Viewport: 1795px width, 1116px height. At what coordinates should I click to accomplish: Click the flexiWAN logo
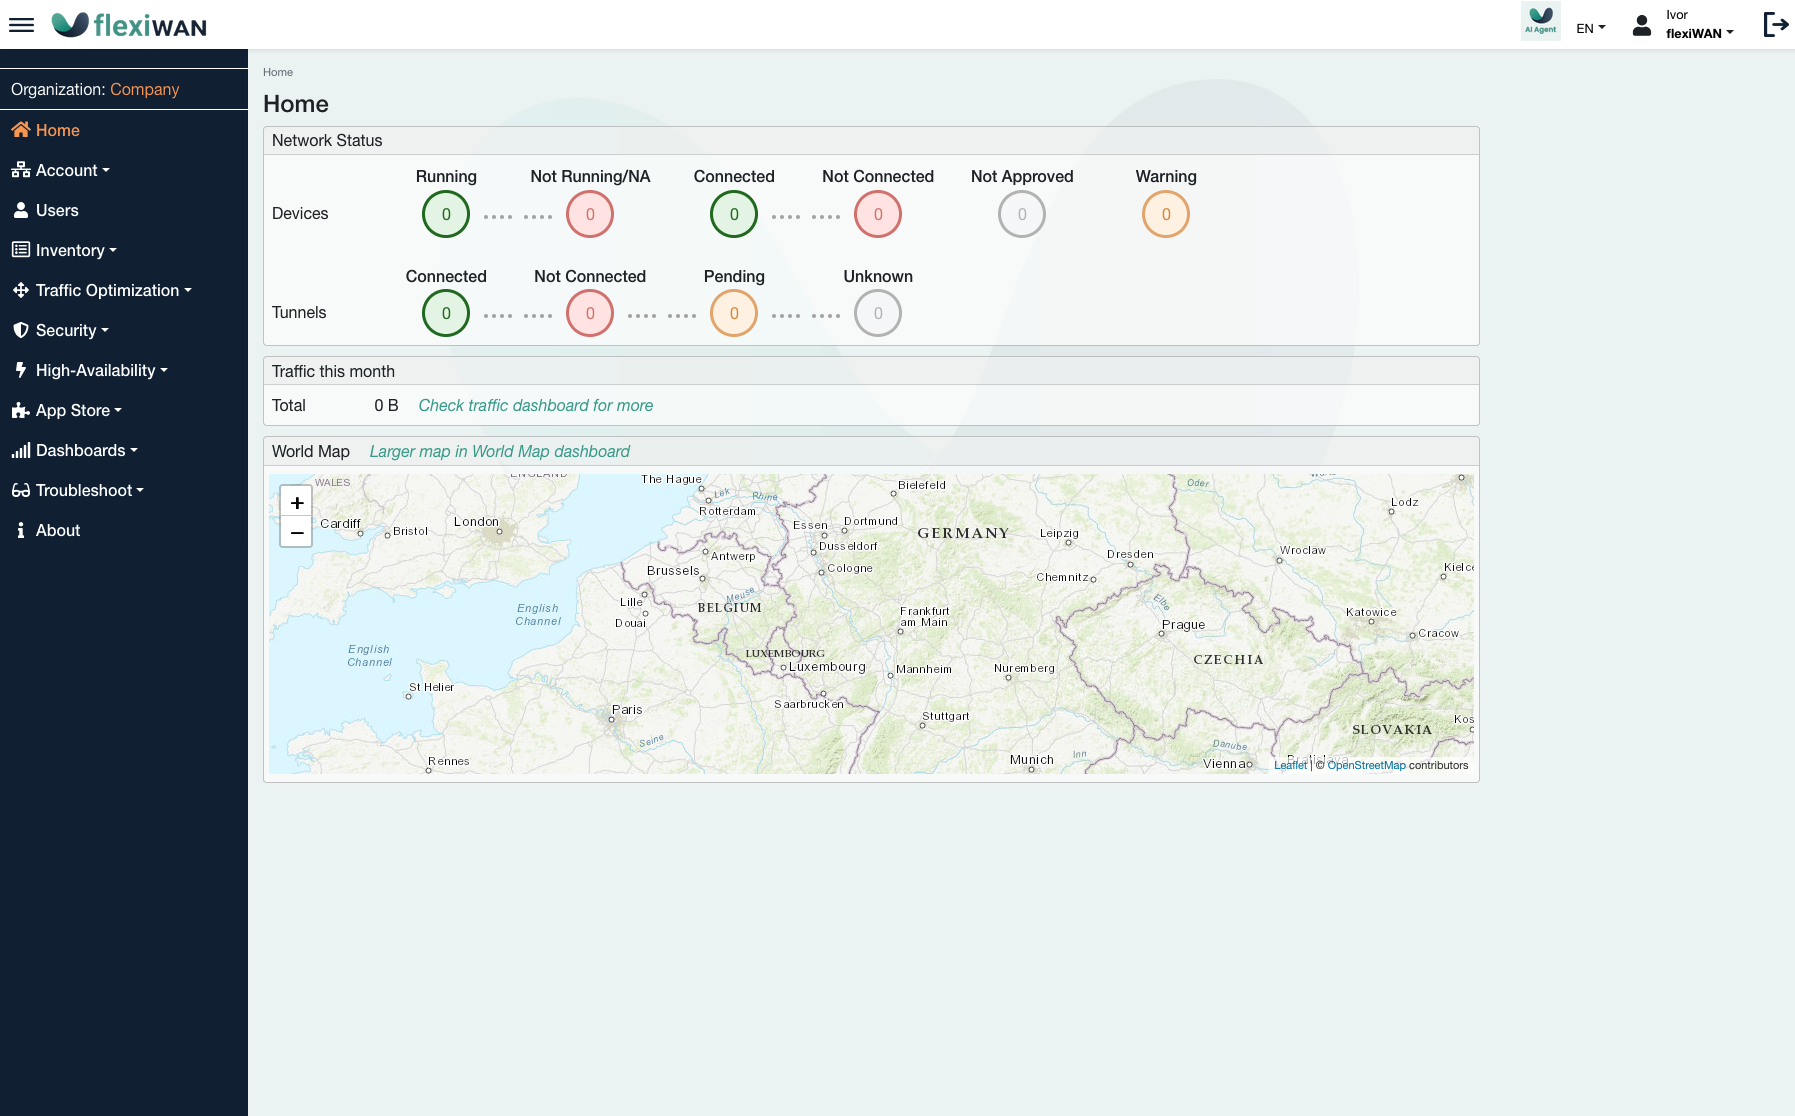click(x=130, y=25)
